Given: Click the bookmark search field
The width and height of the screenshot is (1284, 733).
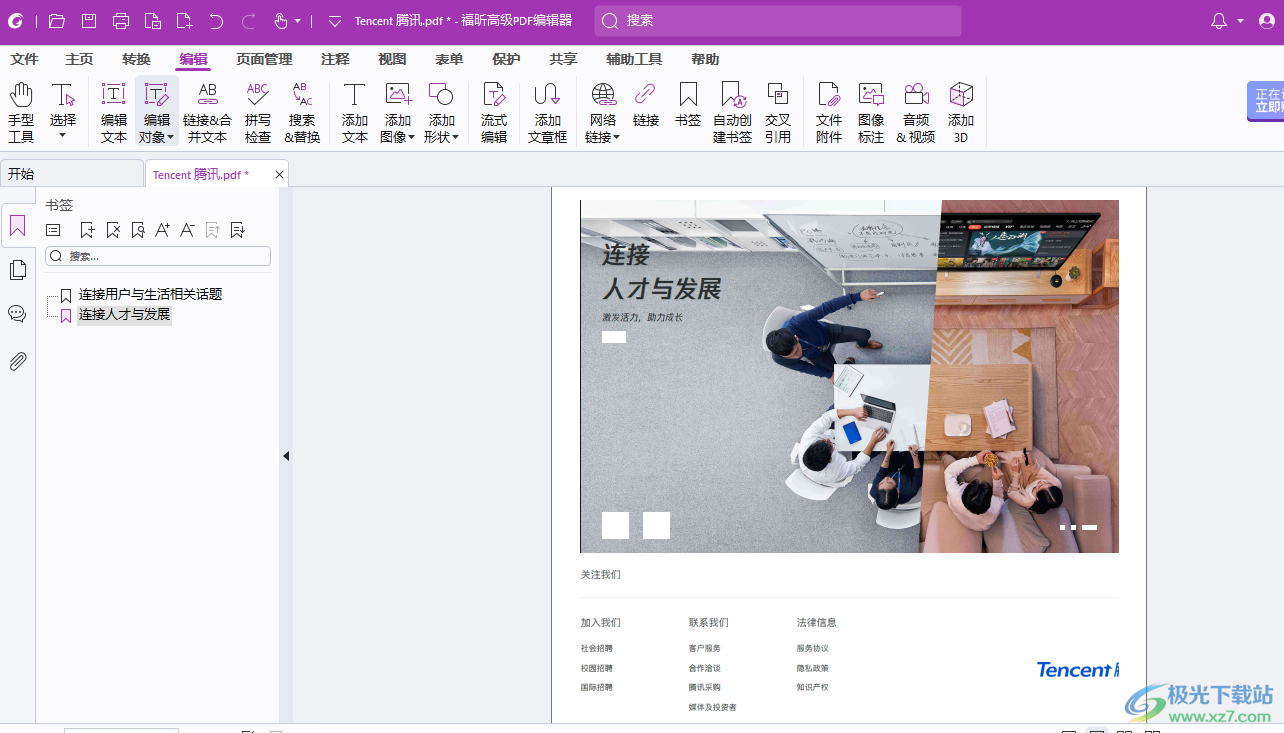Looking at the screenshot, I should tap(157, 256).
